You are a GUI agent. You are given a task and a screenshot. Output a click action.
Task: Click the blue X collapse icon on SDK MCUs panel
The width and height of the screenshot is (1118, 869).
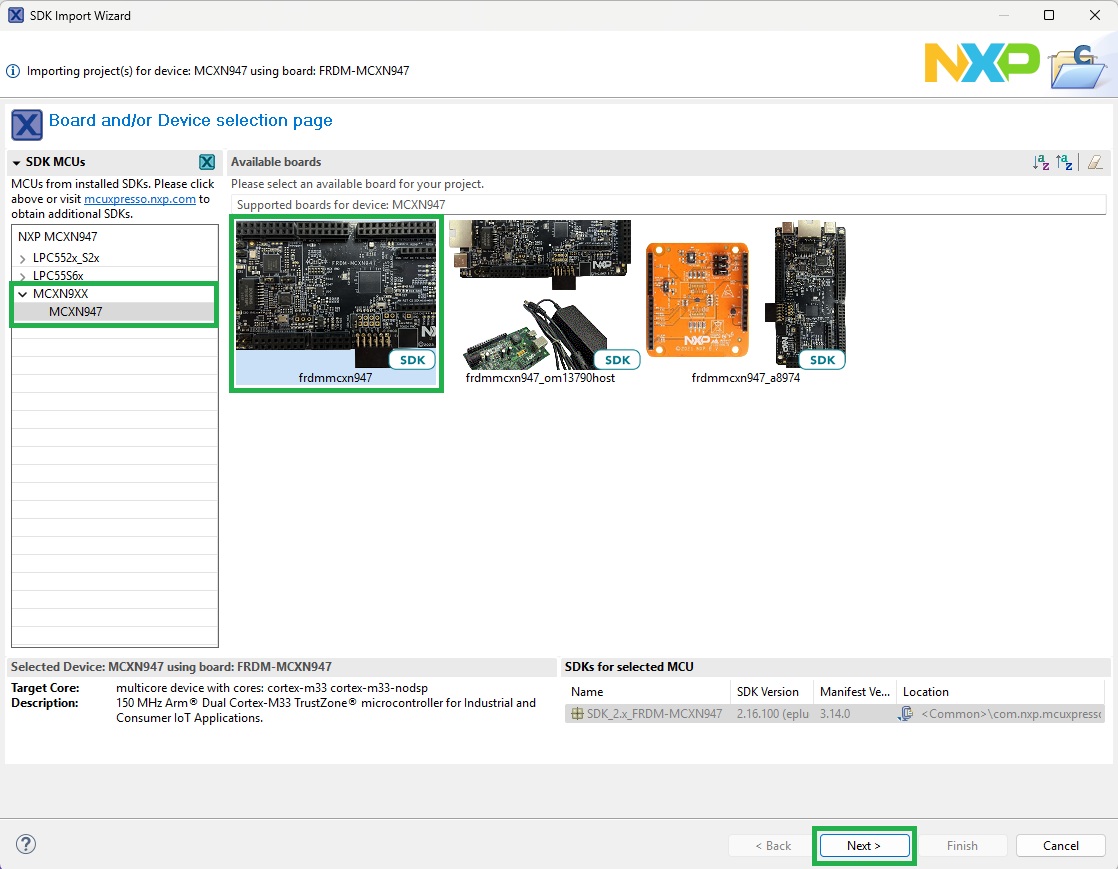click(x=207, y=161)
